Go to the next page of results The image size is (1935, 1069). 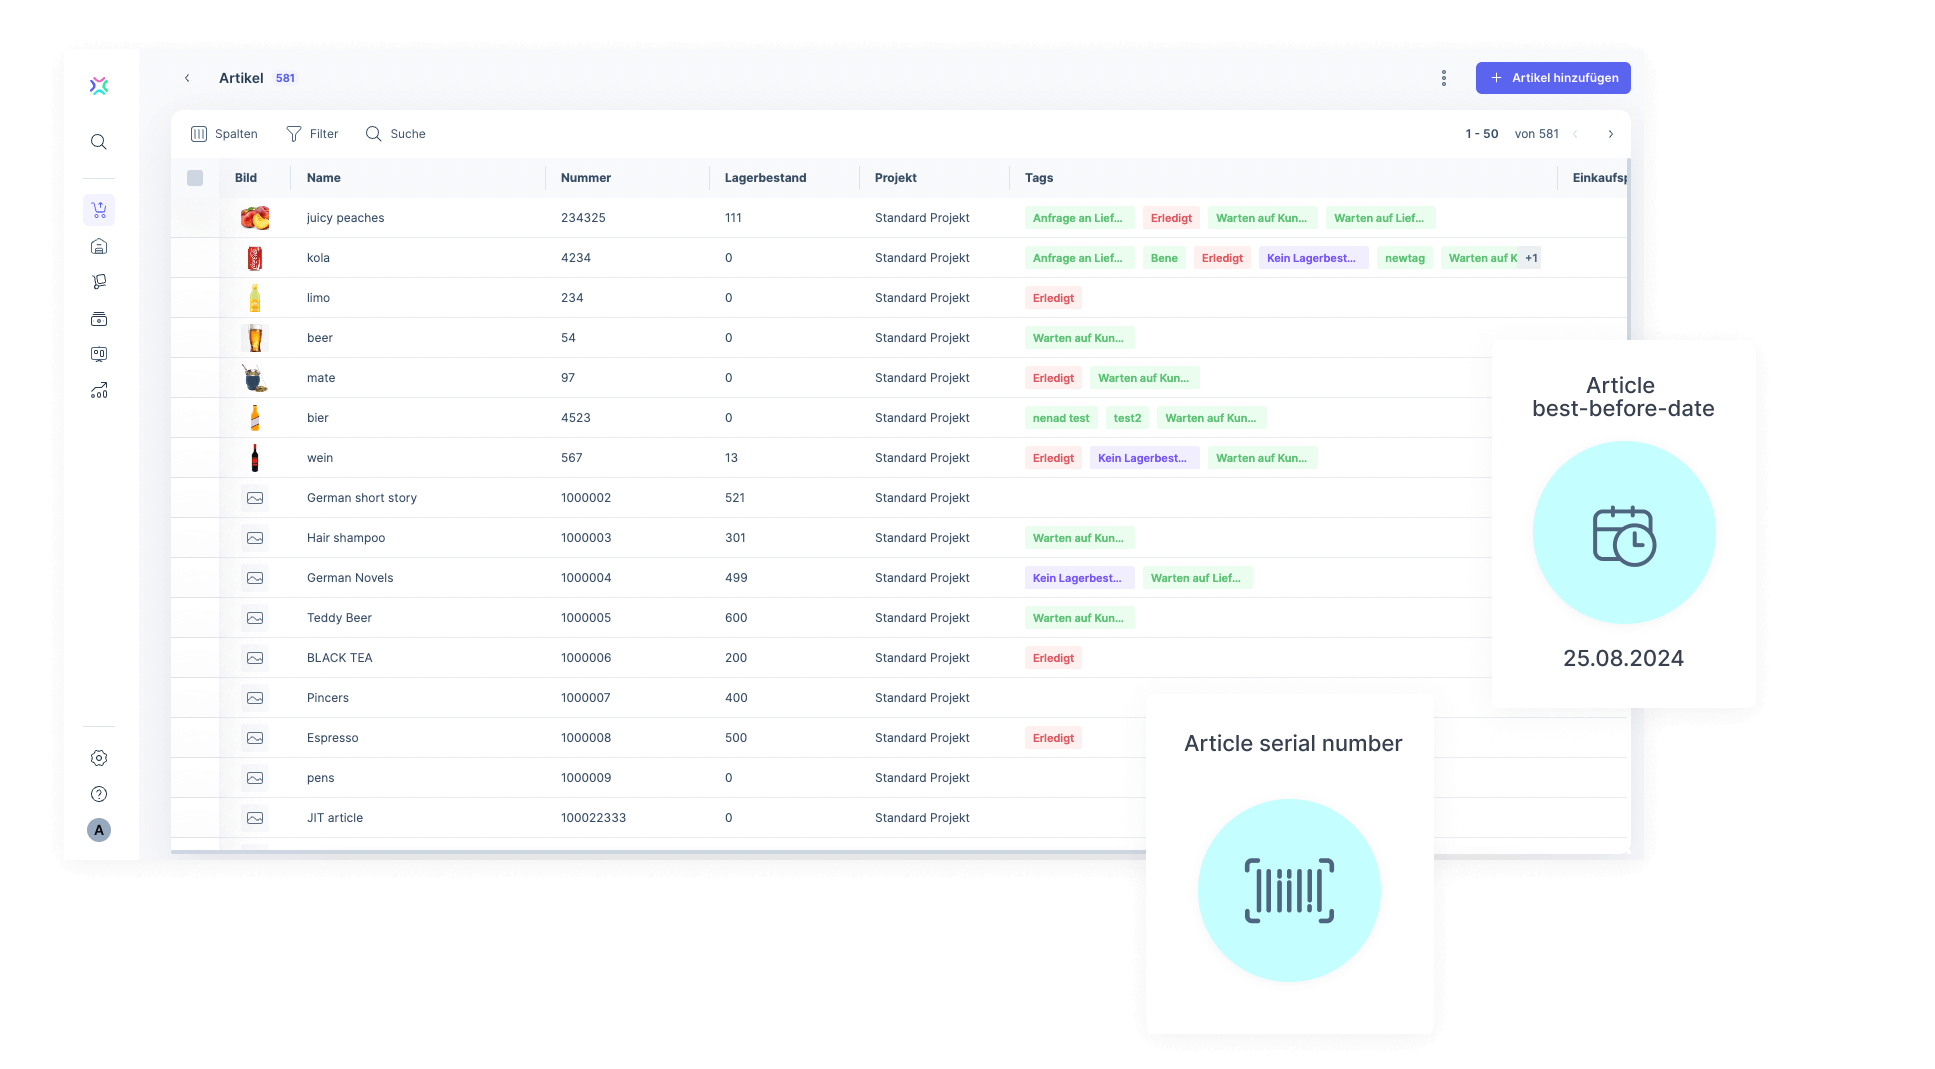[x=1611, y=134]
